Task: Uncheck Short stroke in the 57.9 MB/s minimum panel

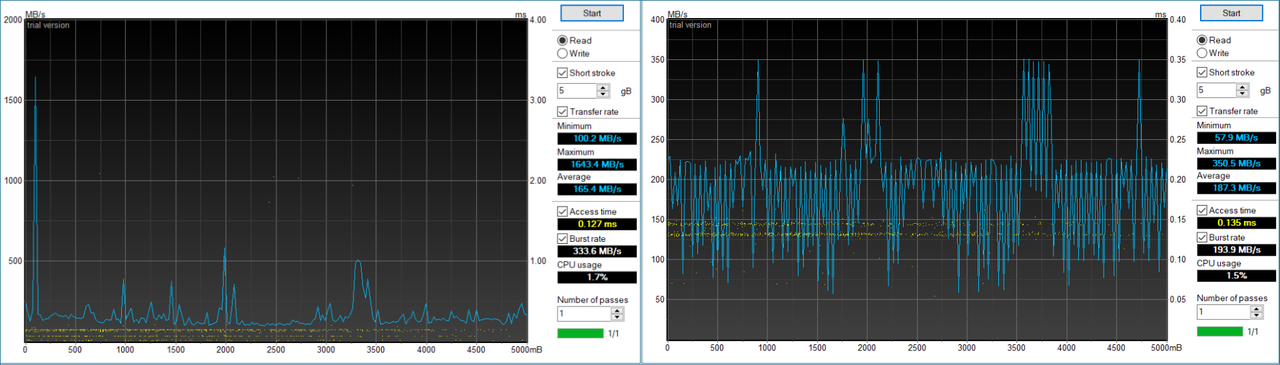Action: (x=1202, y=72)
